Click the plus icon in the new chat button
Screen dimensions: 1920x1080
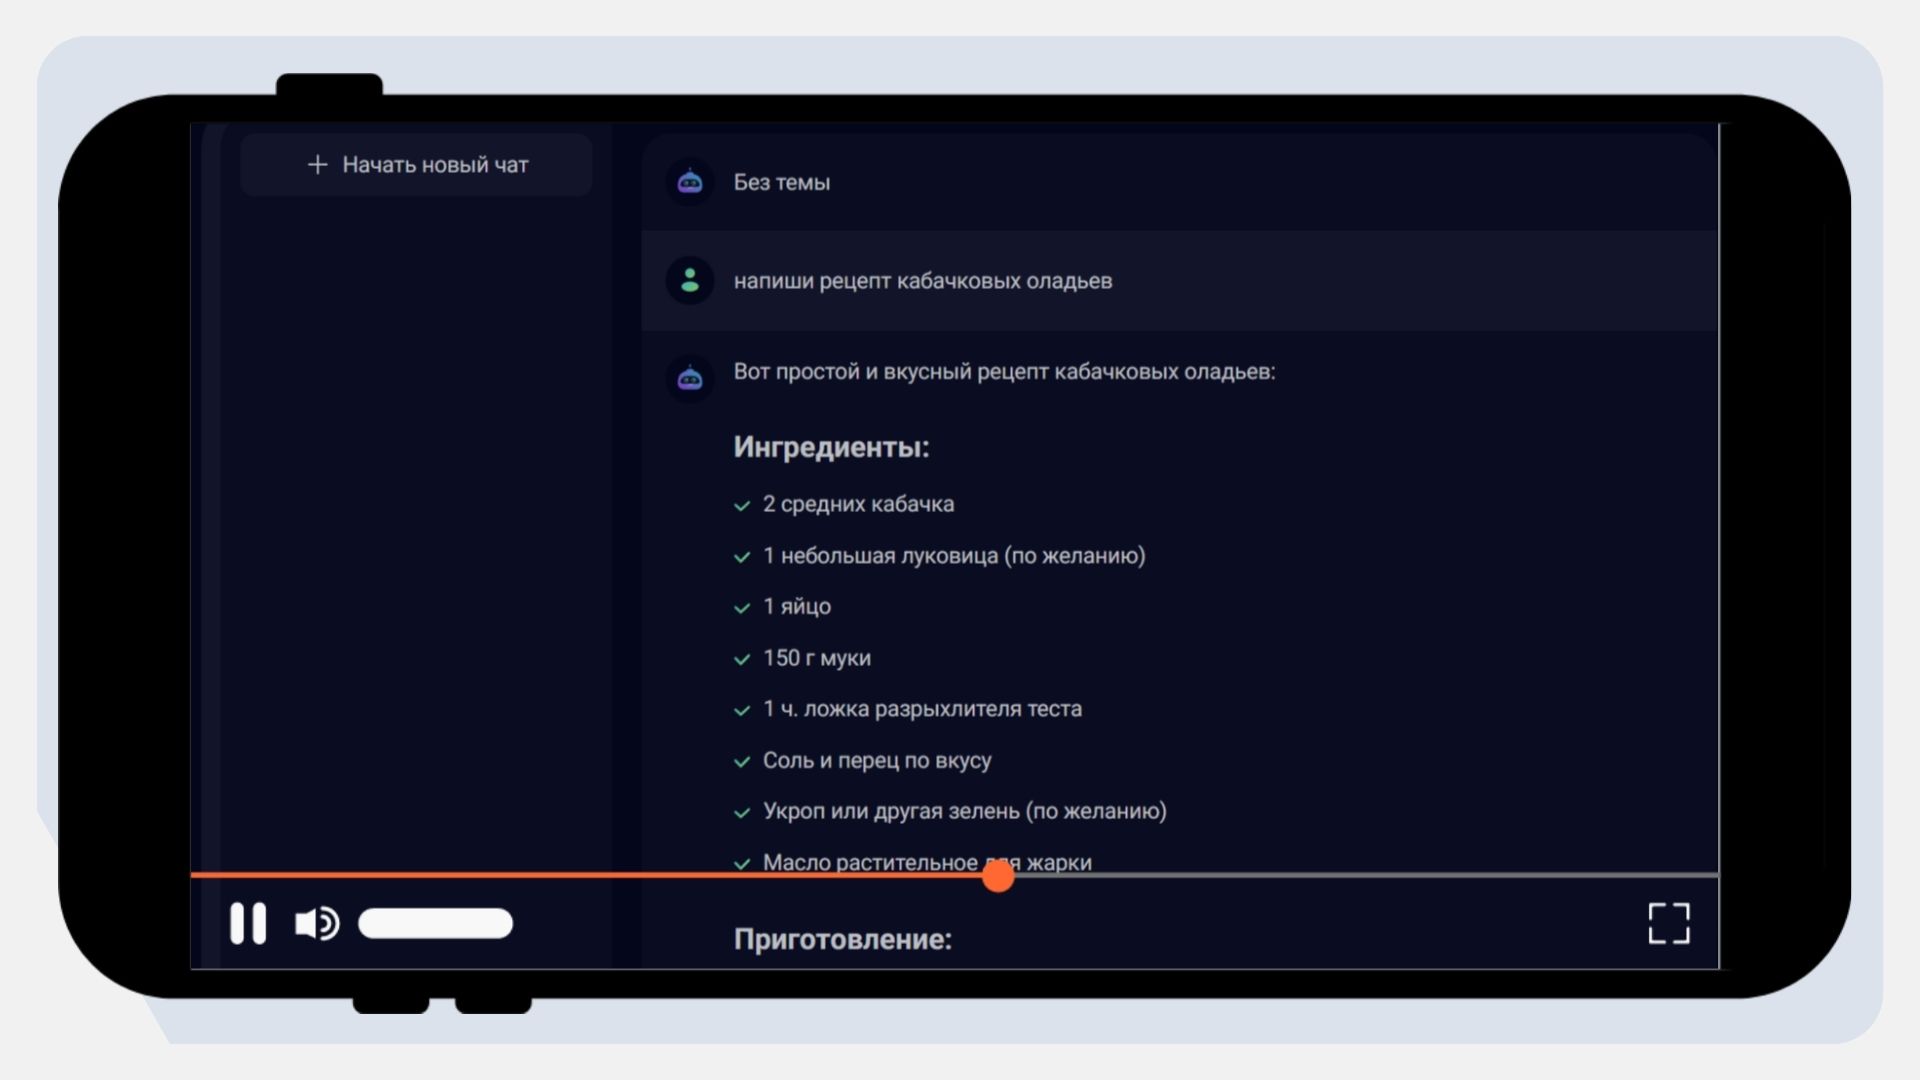(x=317, y=165)
